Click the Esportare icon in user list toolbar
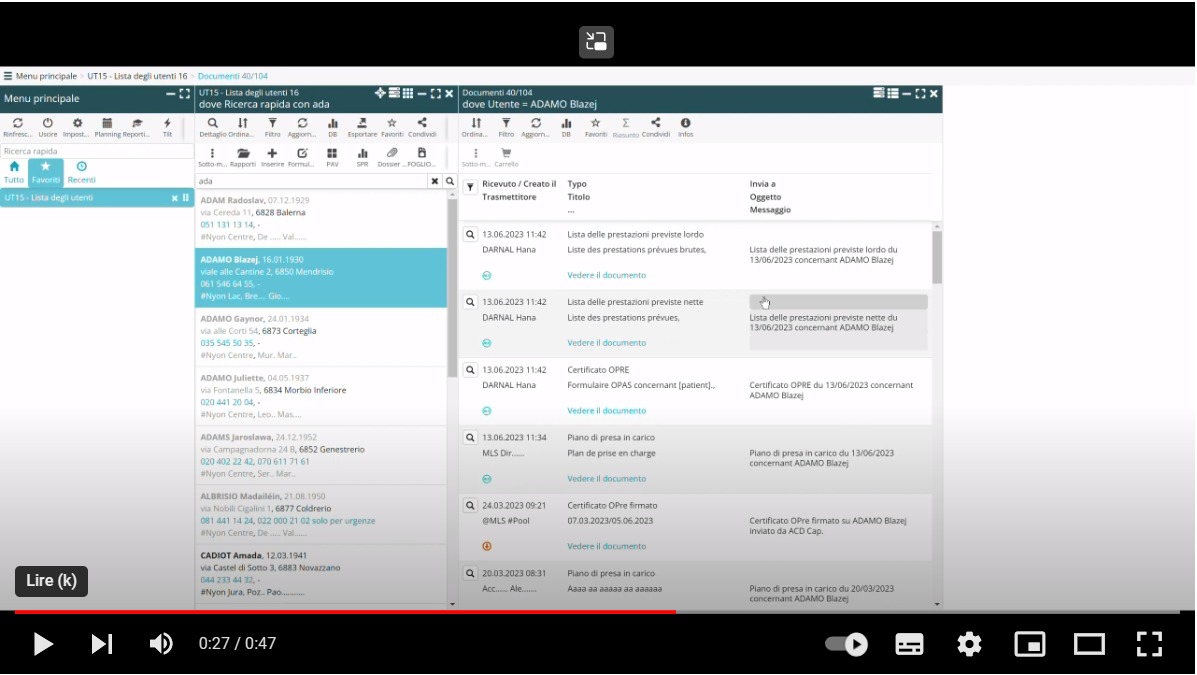 tap(362, 123)
